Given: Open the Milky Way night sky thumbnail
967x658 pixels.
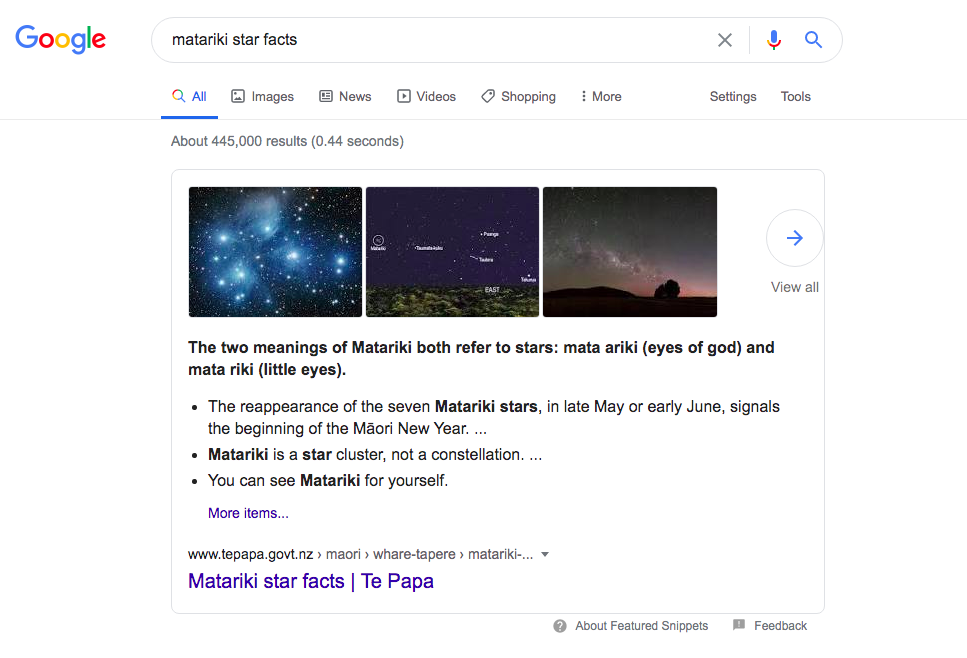Looking at the screenshot, I should point(630,252).
